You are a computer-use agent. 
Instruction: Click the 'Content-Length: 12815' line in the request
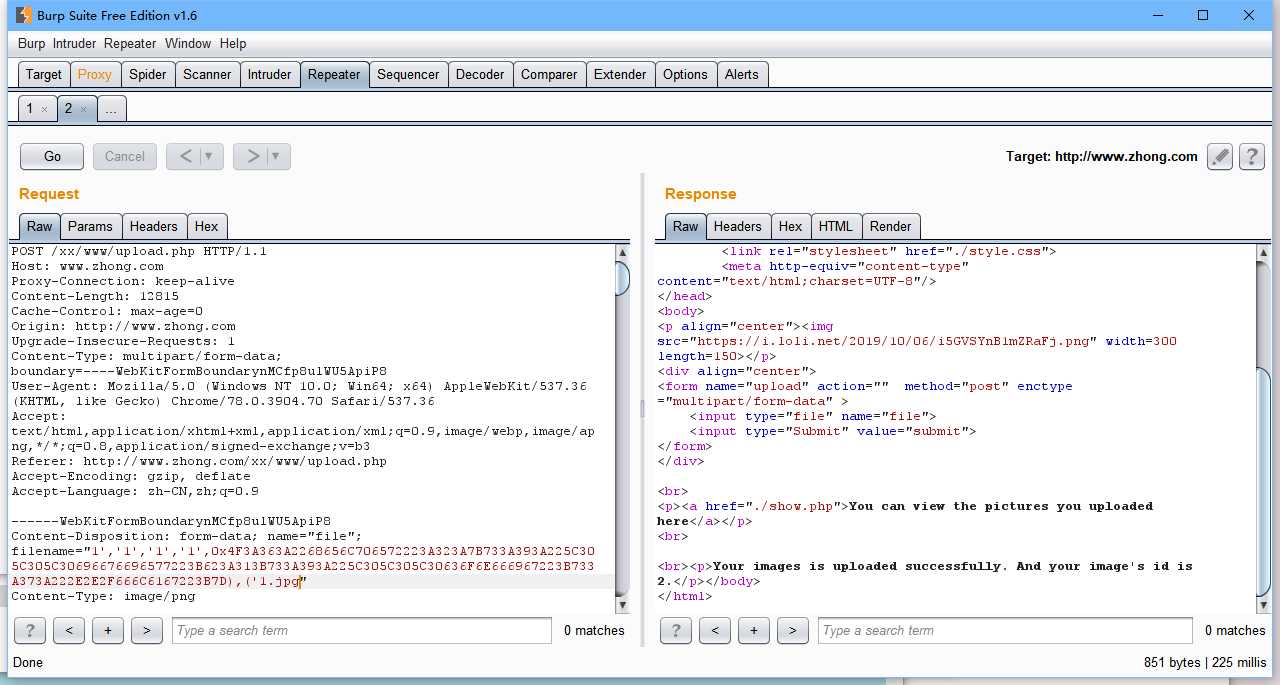tap(95, 296)
